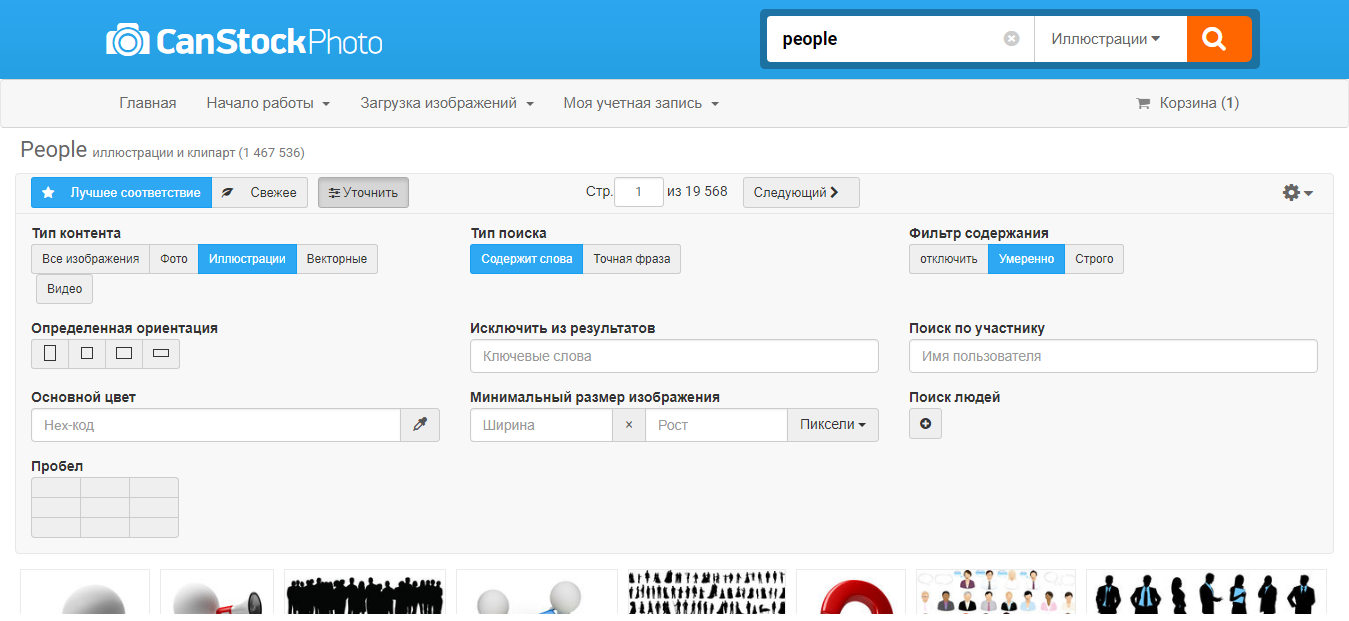Focus the Ширина width field
The width and height of the screenshot is (1349, 621).
[x=541, y=425]
